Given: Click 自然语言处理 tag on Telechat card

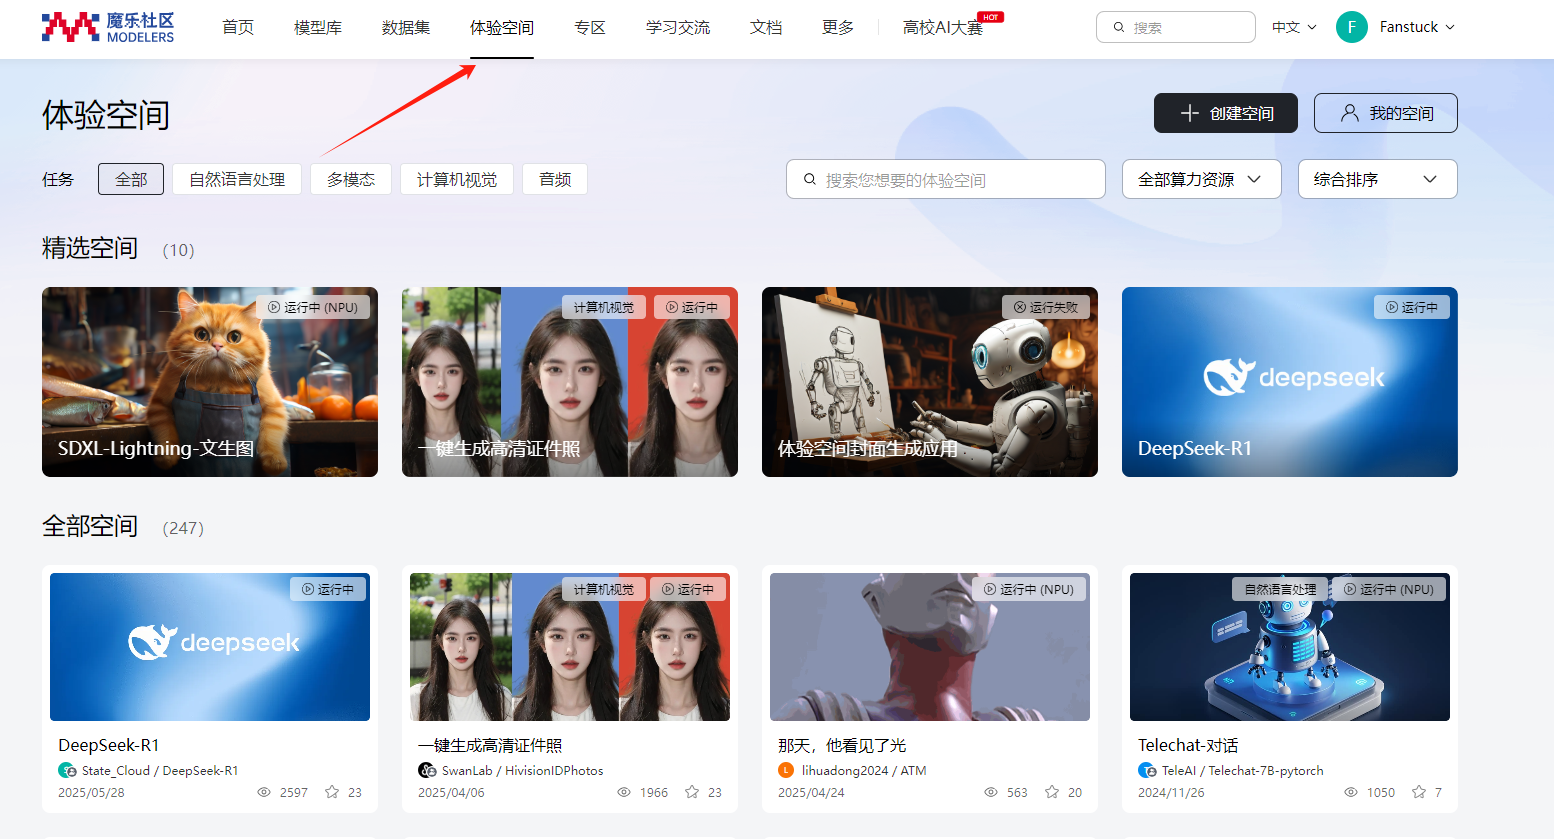Looking at the screenshot, I should [x=1280, y=589].
